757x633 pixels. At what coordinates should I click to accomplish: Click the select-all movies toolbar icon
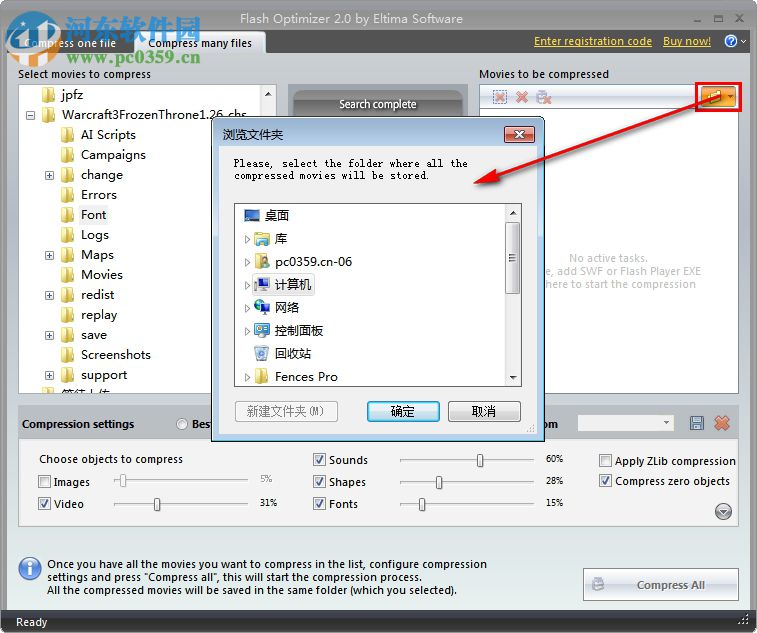click(500, 97)
